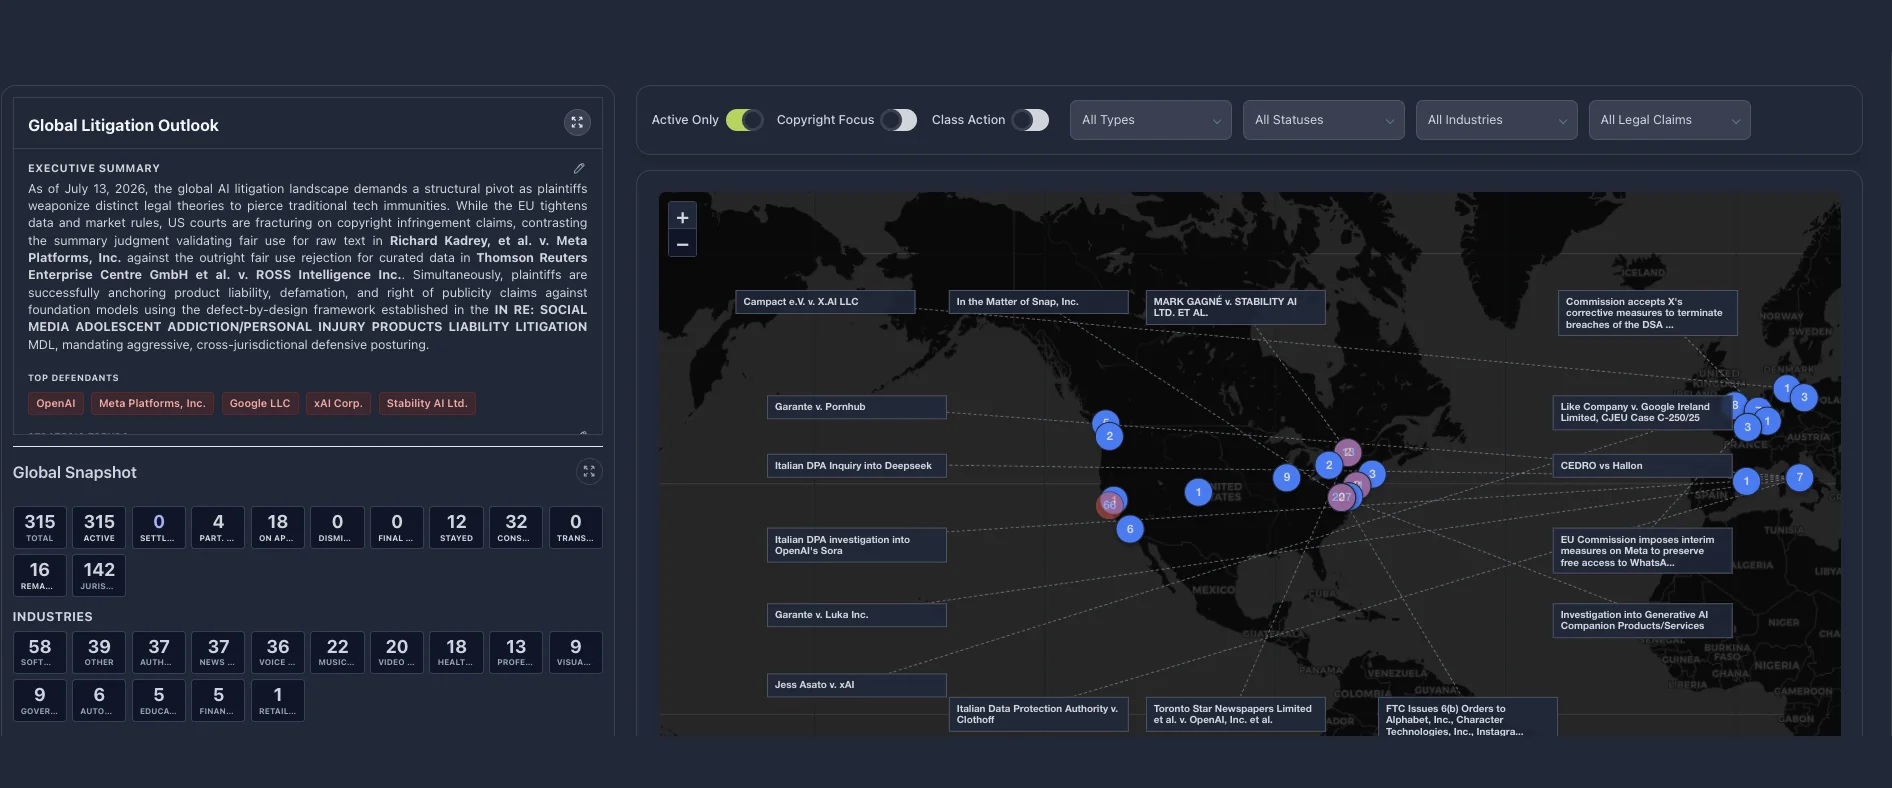Edit the Executive Summary with pencil icon
This screenshot has width=1892, height=788.
coord(579,168)
